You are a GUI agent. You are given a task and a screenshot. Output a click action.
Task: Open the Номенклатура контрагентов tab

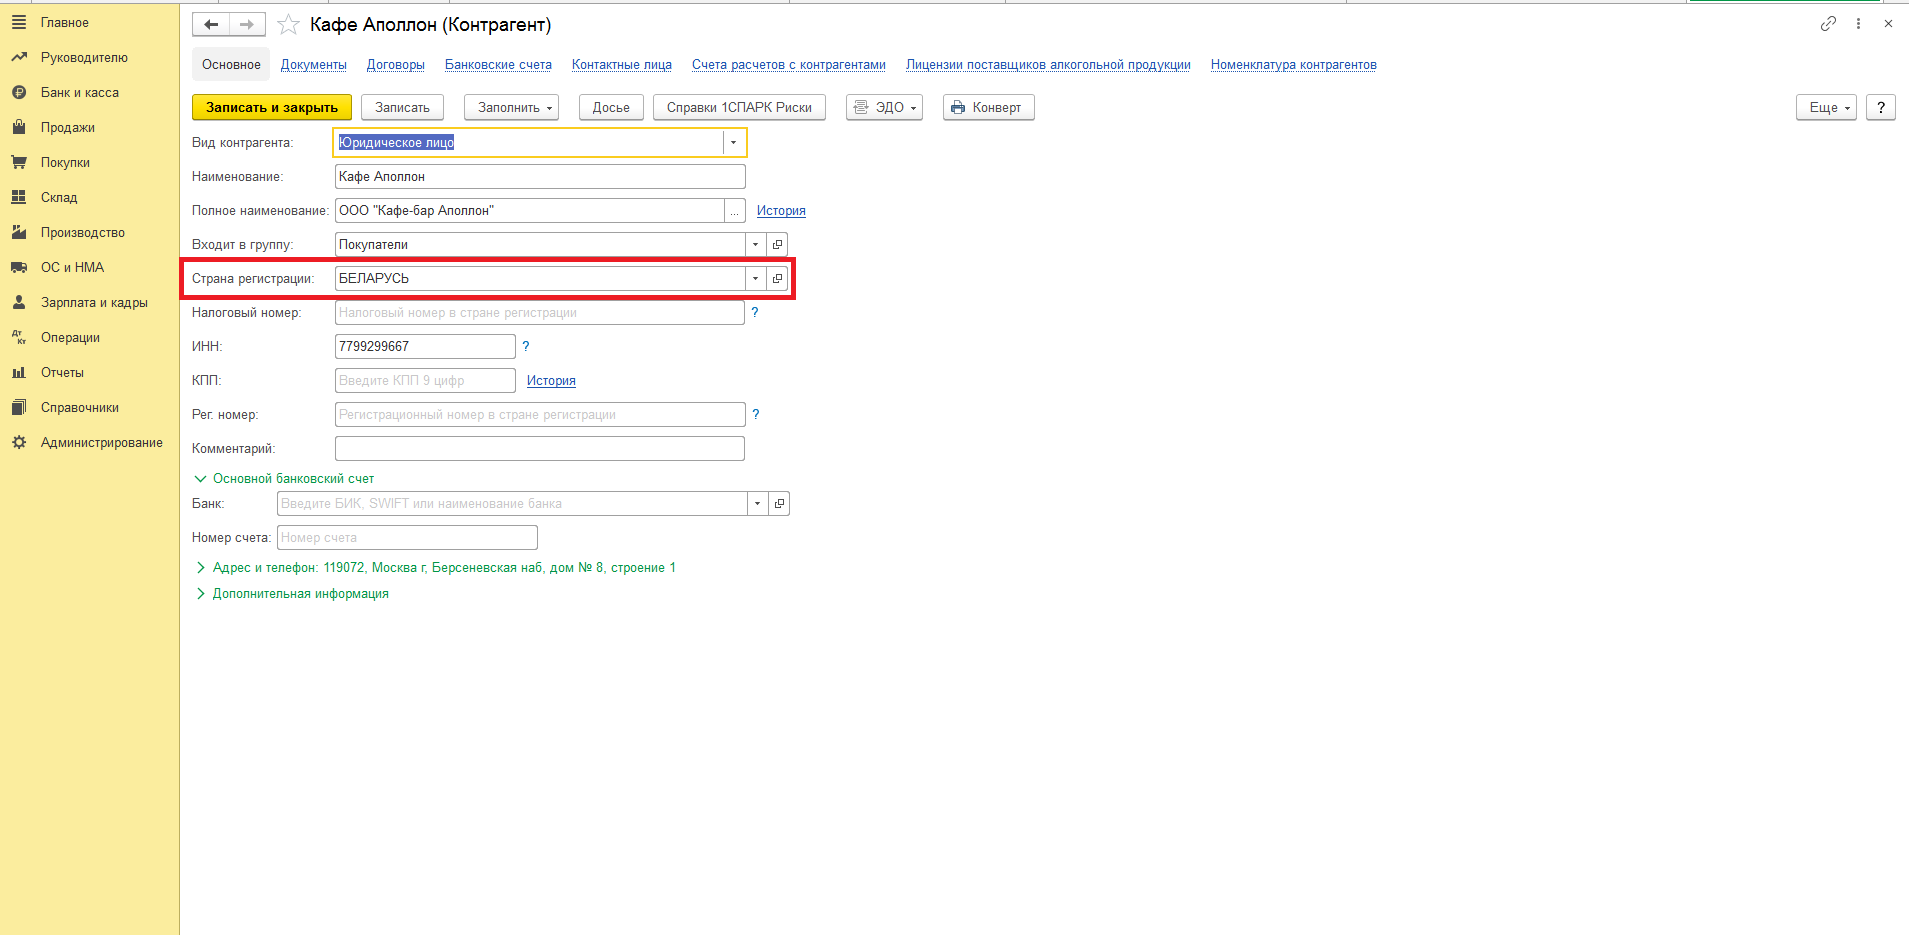pos(1294,64)
